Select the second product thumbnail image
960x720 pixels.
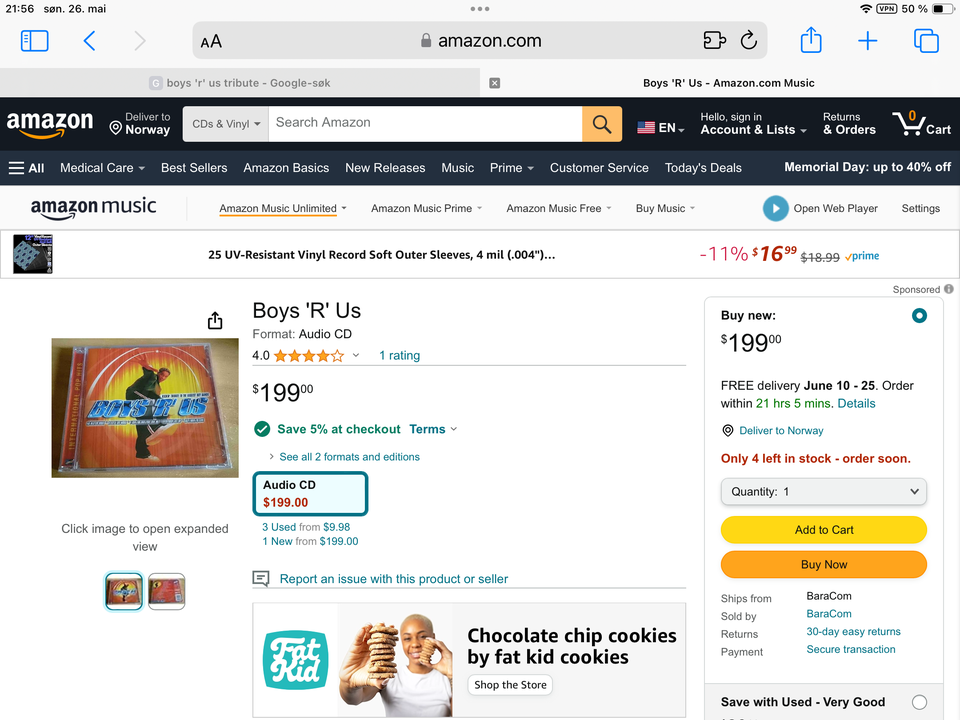coord(166,591)
